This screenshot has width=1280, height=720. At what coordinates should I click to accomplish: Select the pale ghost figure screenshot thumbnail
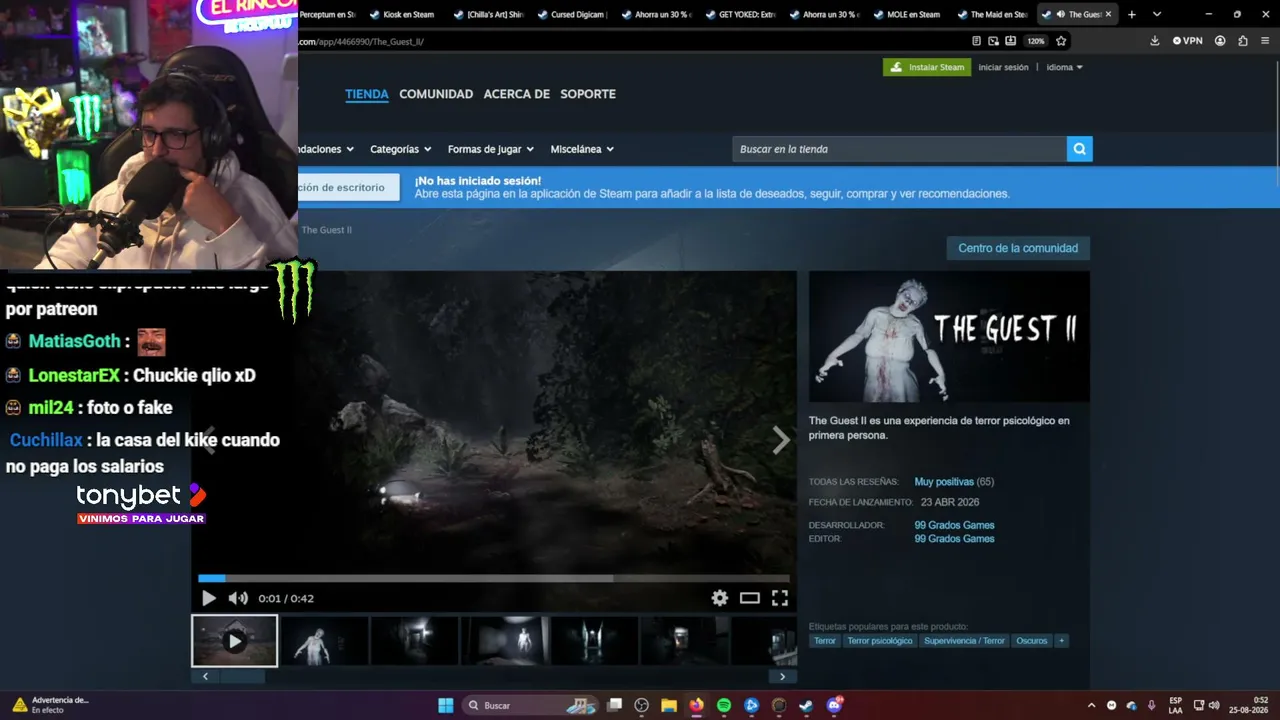[x=324, y=641]
